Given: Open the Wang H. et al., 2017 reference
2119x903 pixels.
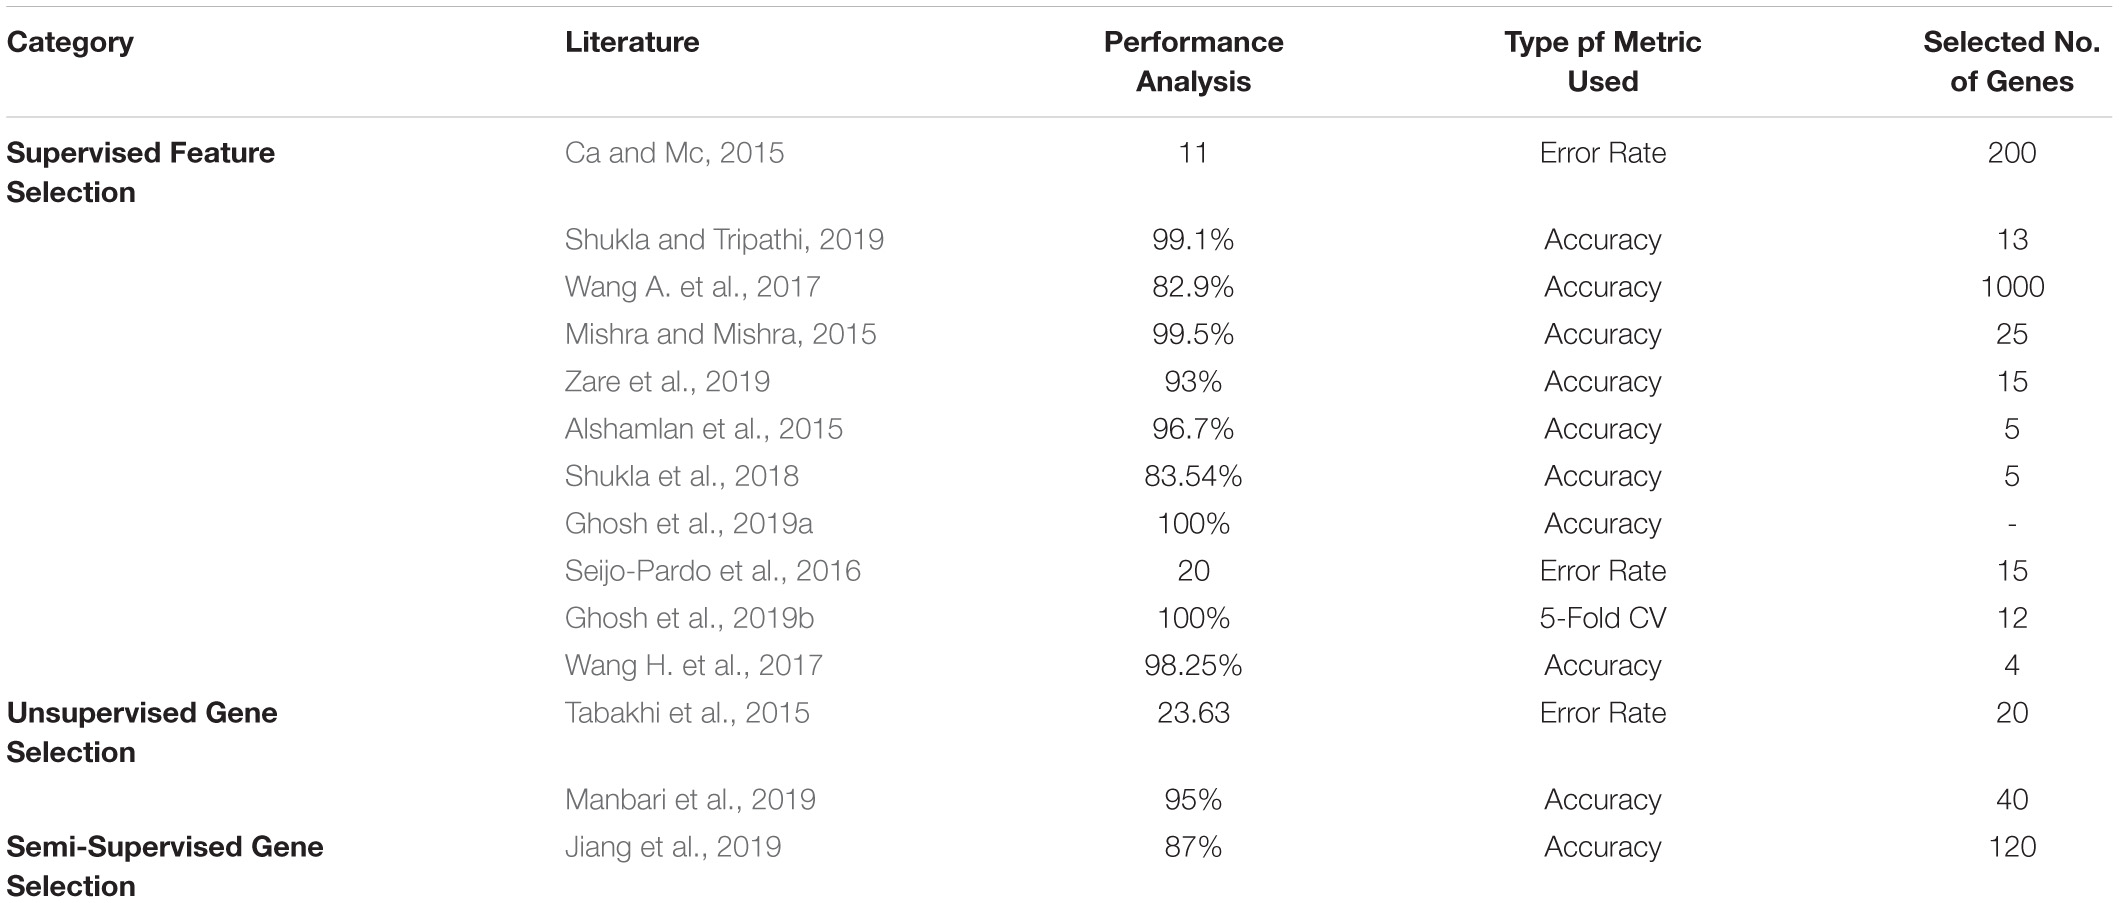Looking at the screenshot, I should coord(693,665).
